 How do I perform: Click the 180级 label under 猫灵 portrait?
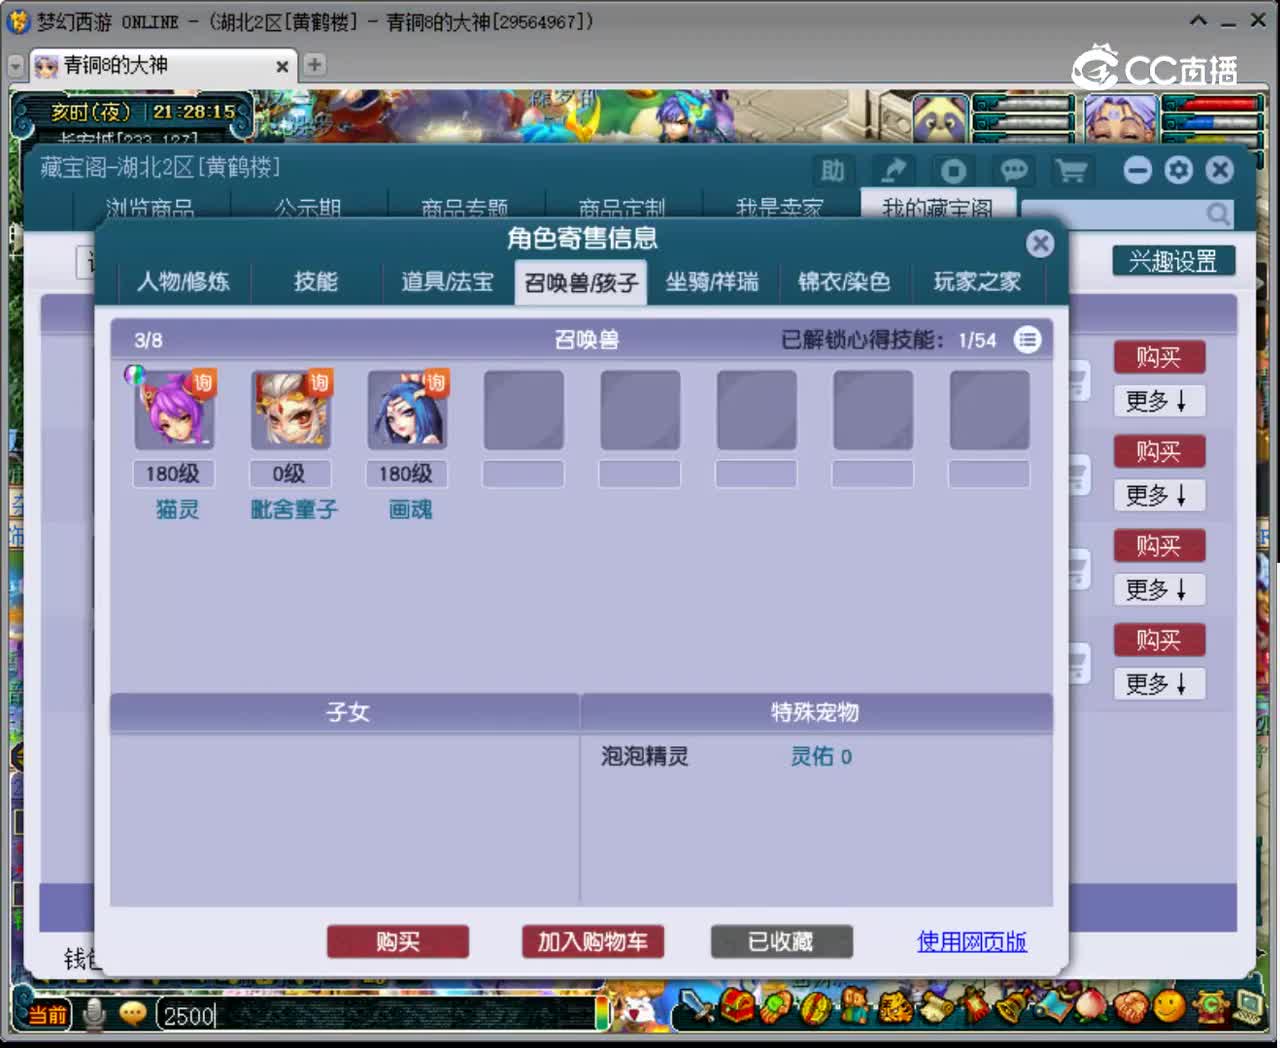tap(174, 474)
